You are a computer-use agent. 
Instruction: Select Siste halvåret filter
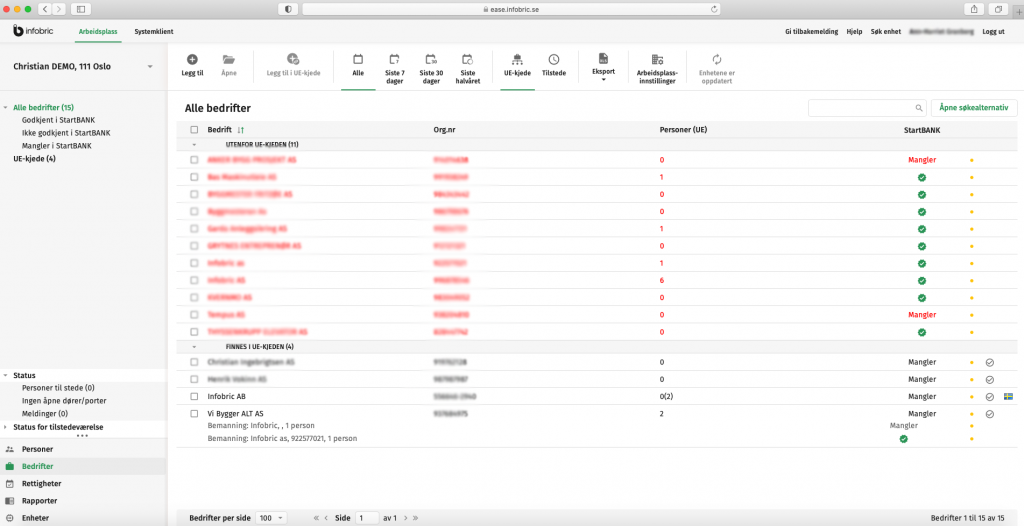(467, 59)
